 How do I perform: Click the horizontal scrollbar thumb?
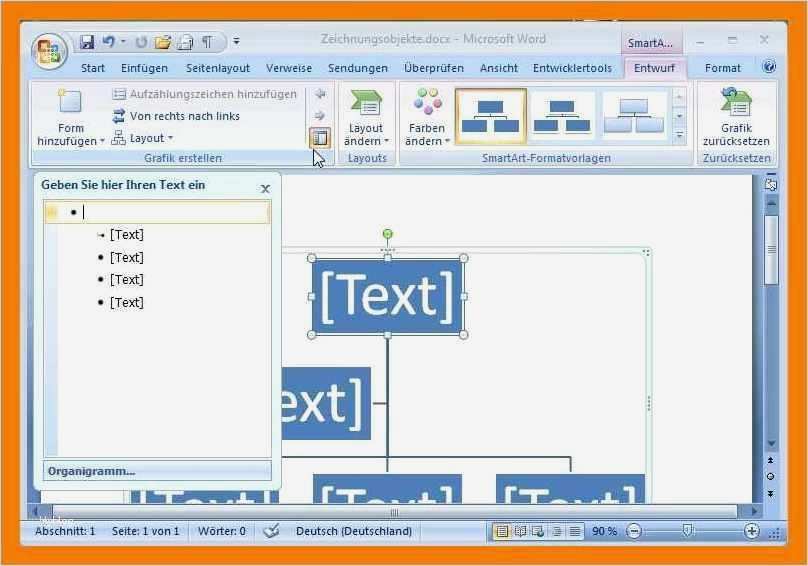(394, 512)
